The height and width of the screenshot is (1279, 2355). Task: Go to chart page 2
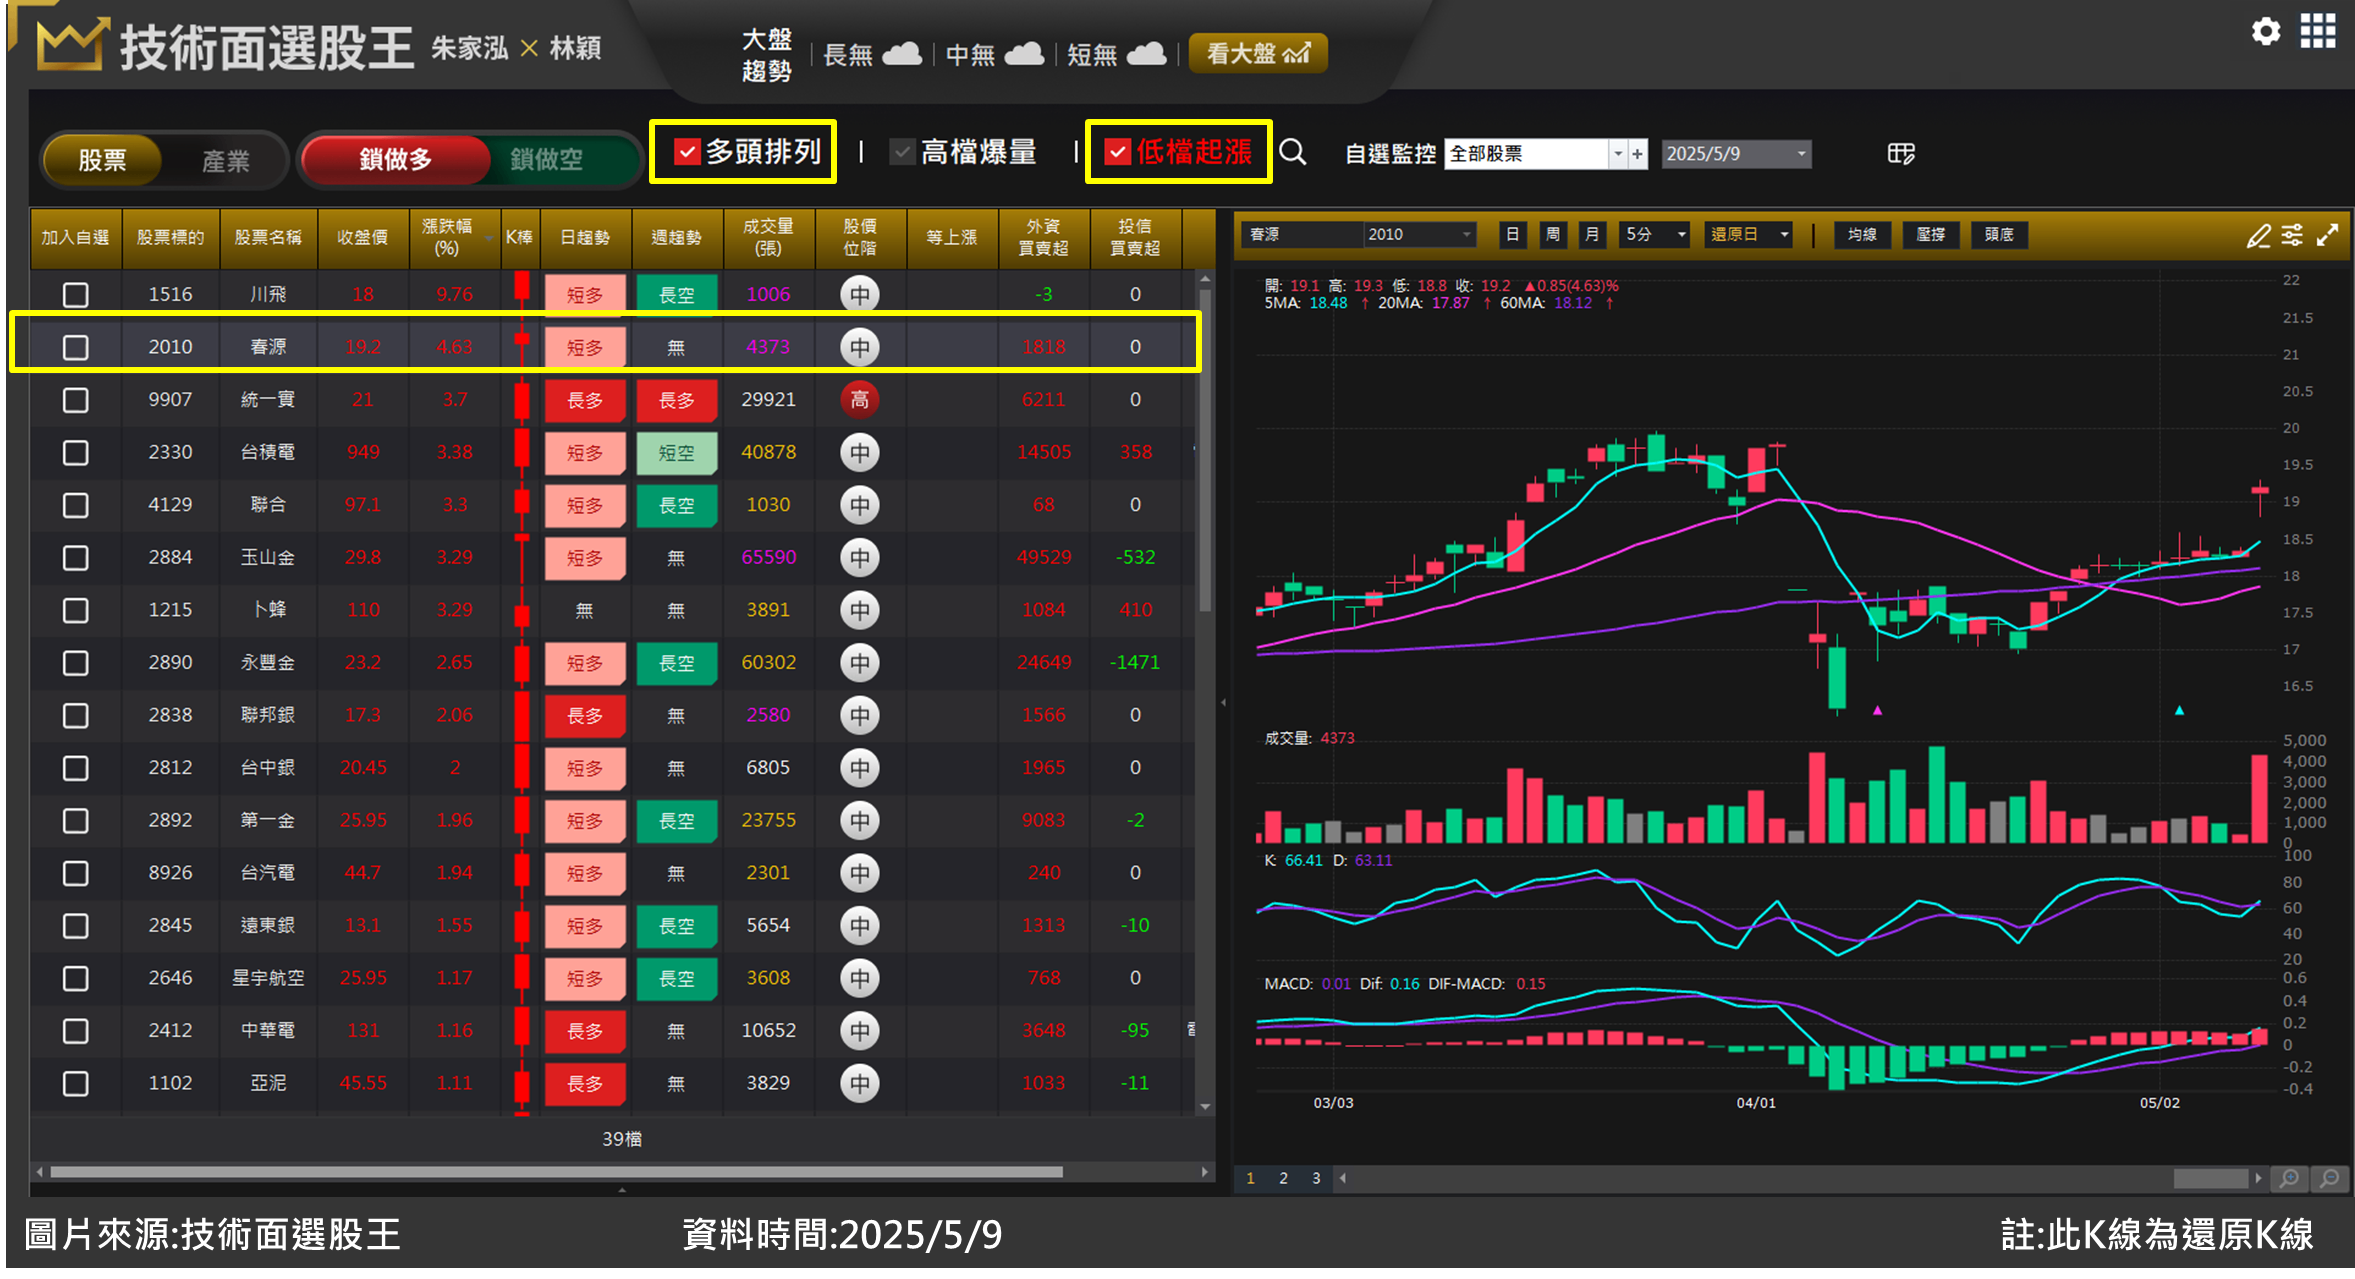1283,1179
